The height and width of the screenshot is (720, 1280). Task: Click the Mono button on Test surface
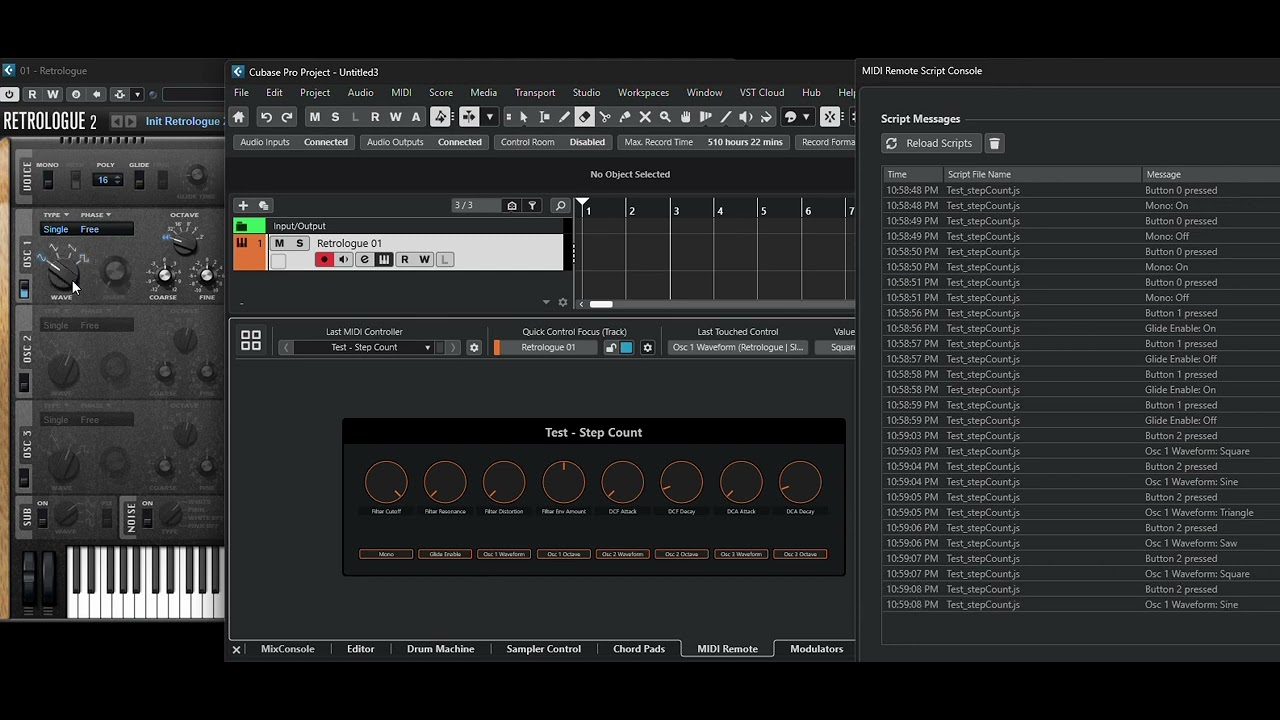pyautogui.click(x=386, y=554)
